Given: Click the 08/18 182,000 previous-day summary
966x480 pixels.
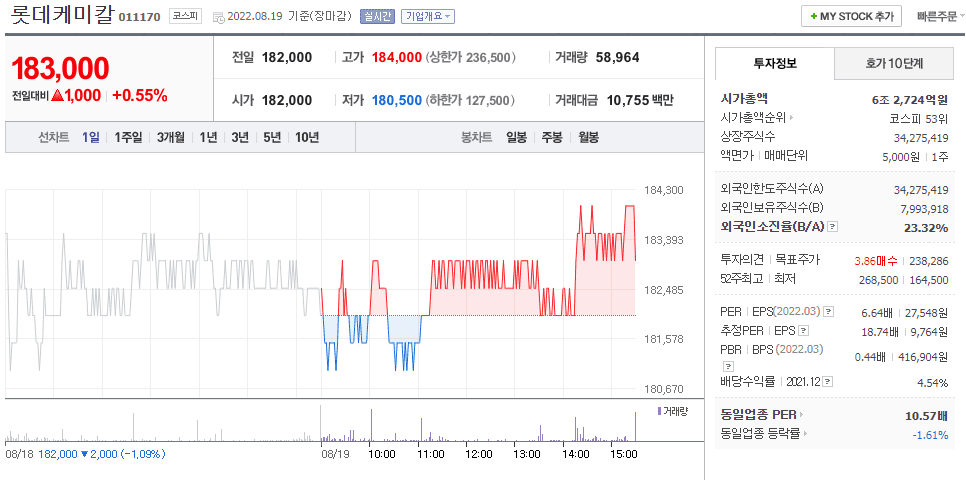Looking at the screenshot, I should coord(85,454).
